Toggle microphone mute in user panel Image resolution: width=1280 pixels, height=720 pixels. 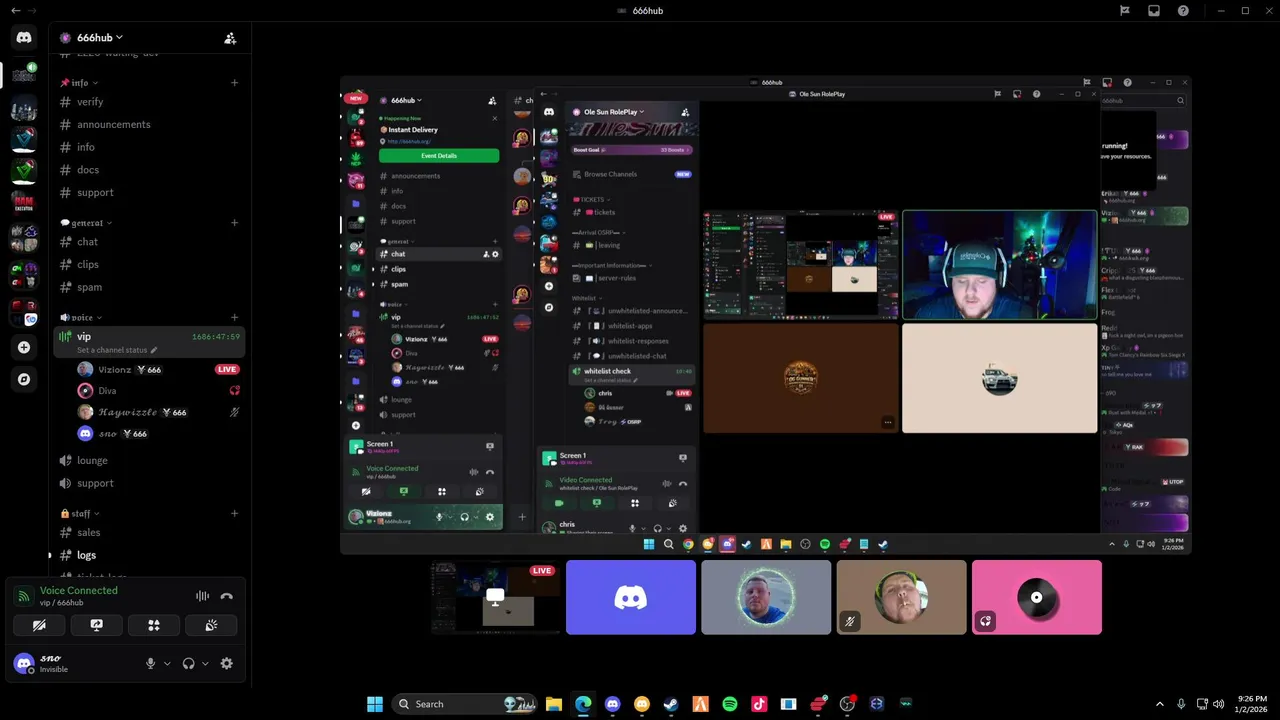[151, 663]
